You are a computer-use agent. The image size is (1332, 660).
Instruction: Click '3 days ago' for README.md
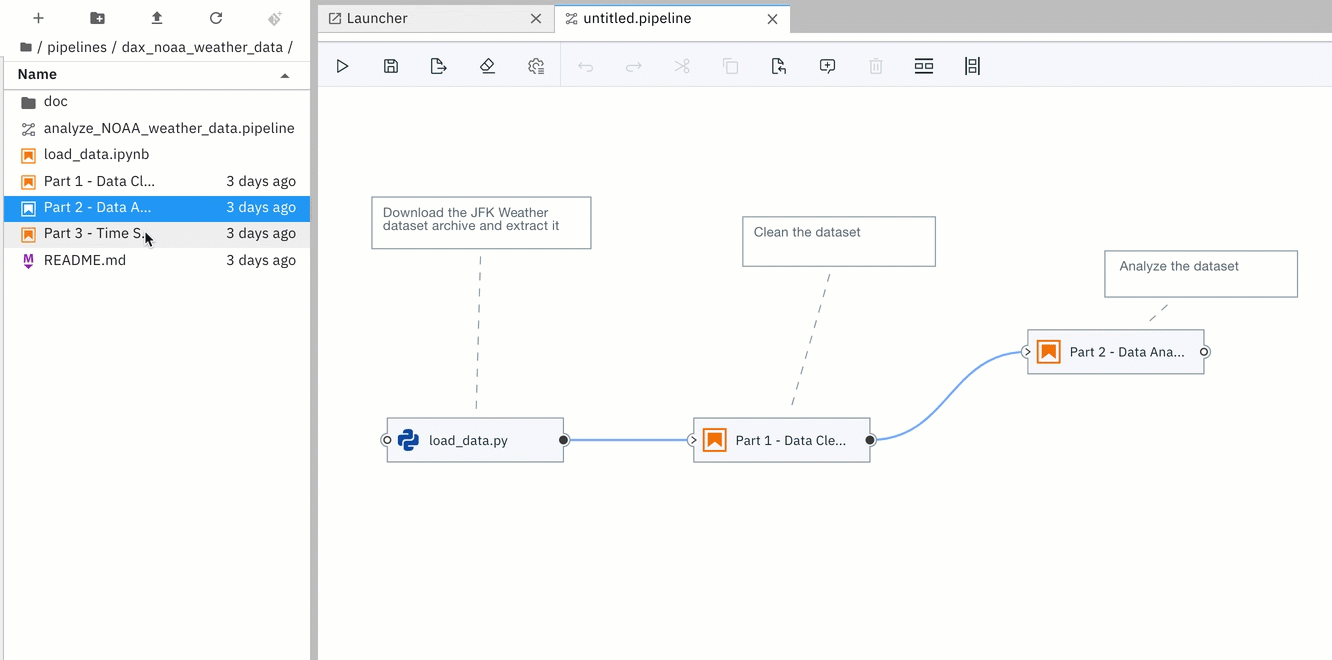click(x=261, y=260)
